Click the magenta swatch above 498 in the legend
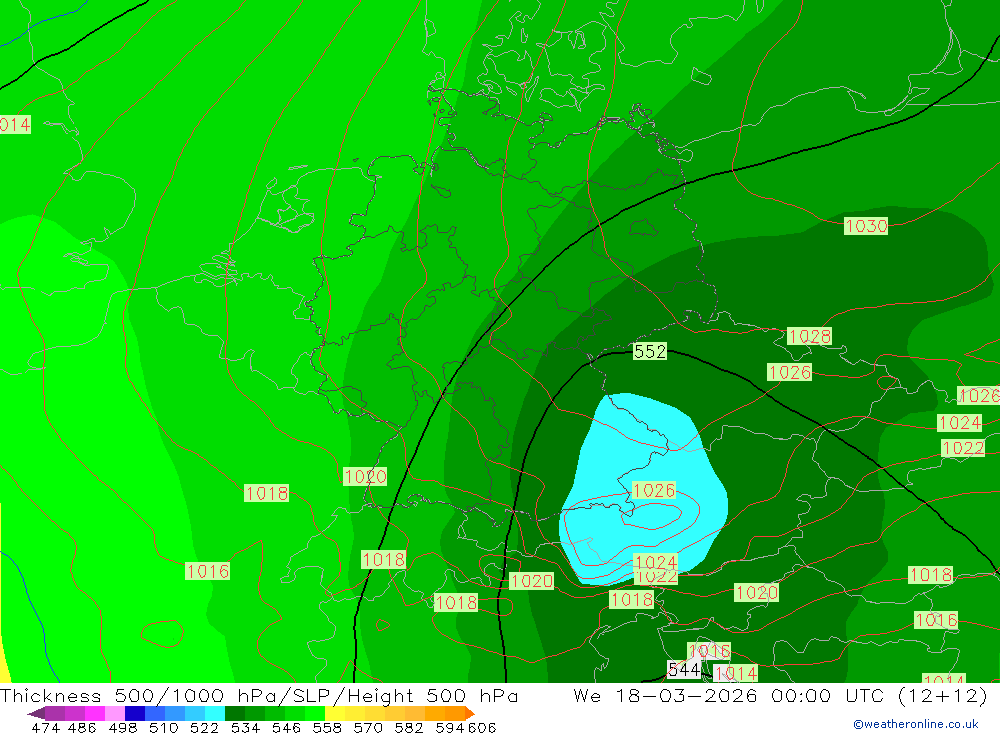 (x=94, y=713)
